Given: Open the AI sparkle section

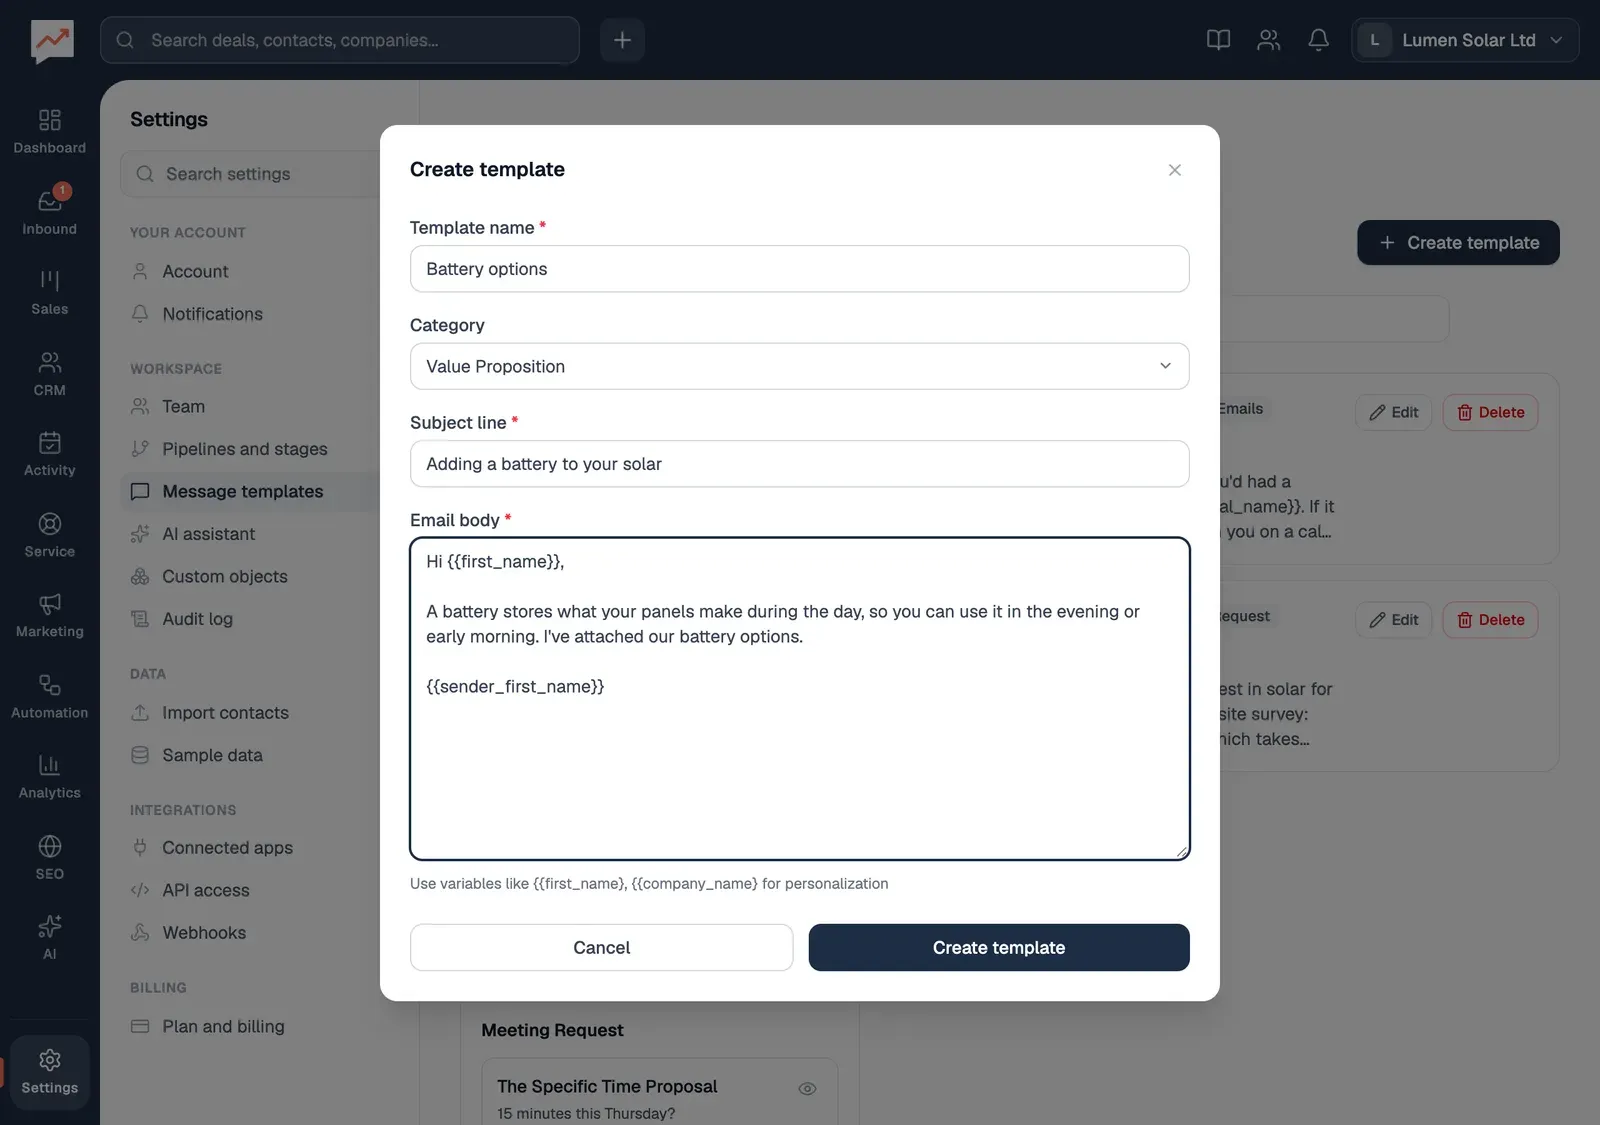Looking at the screenshot, I should tap(49, 937).
